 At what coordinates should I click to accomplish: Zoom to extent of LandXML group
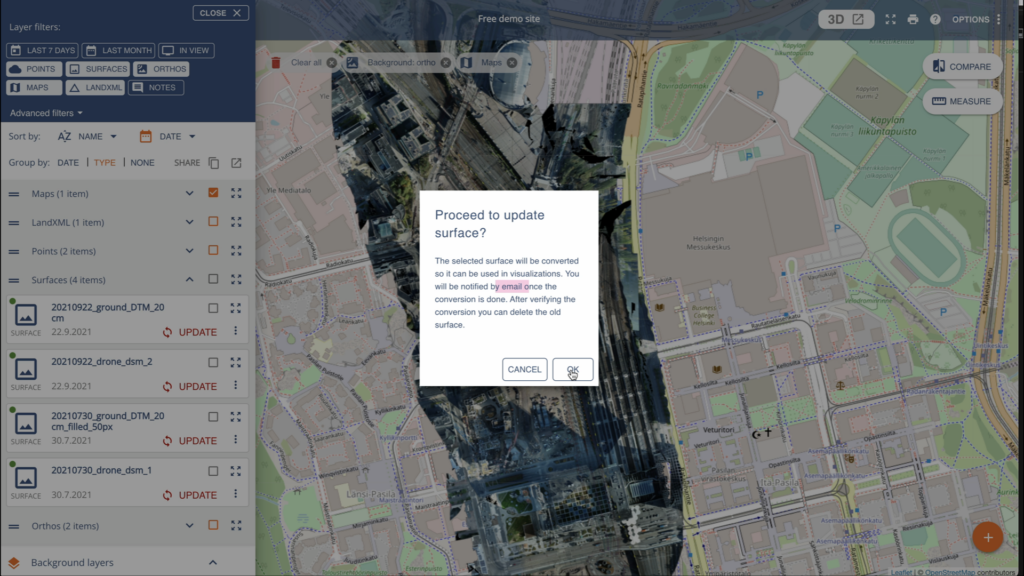pos(236,222)
